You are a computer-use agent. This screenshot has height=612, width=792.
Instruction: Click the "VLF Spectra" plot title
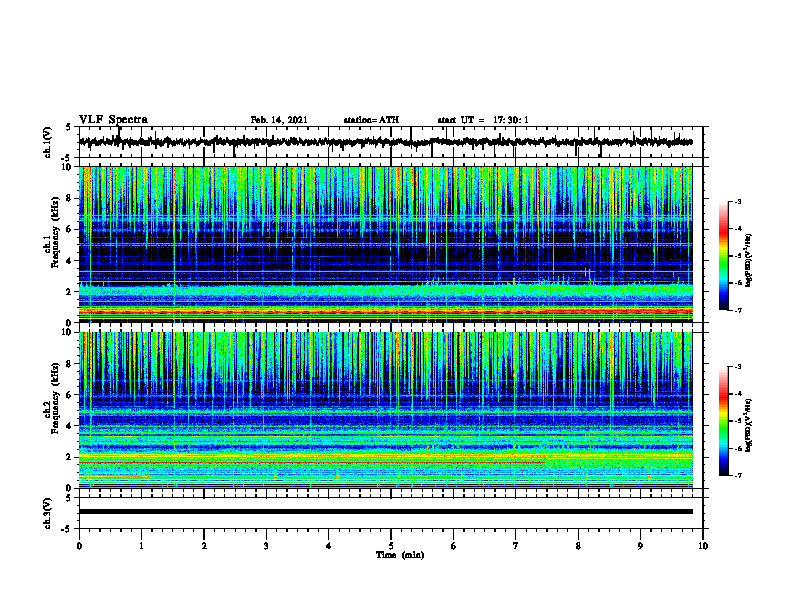coord(113,120)
